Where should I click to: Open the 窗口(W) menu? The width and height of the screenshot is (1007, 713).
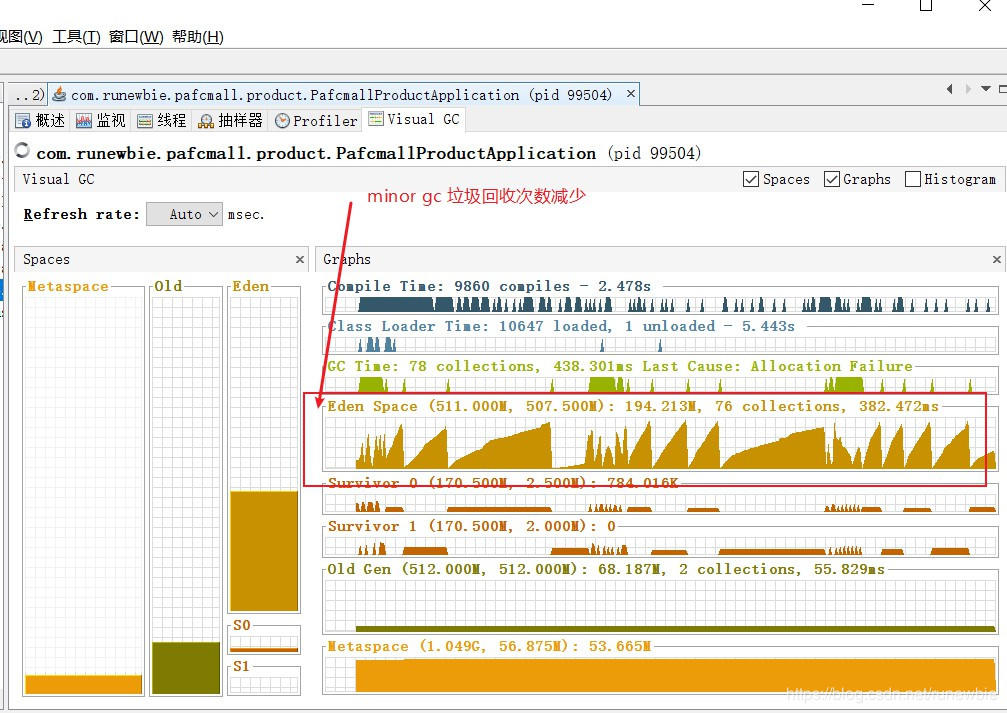(x=136, y=37)
